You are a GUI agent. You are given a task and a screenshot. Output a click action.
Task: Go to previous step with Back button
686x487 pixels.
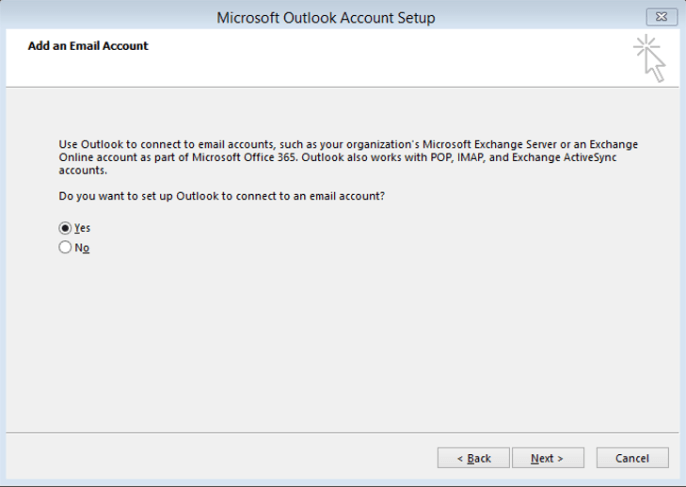474,458
